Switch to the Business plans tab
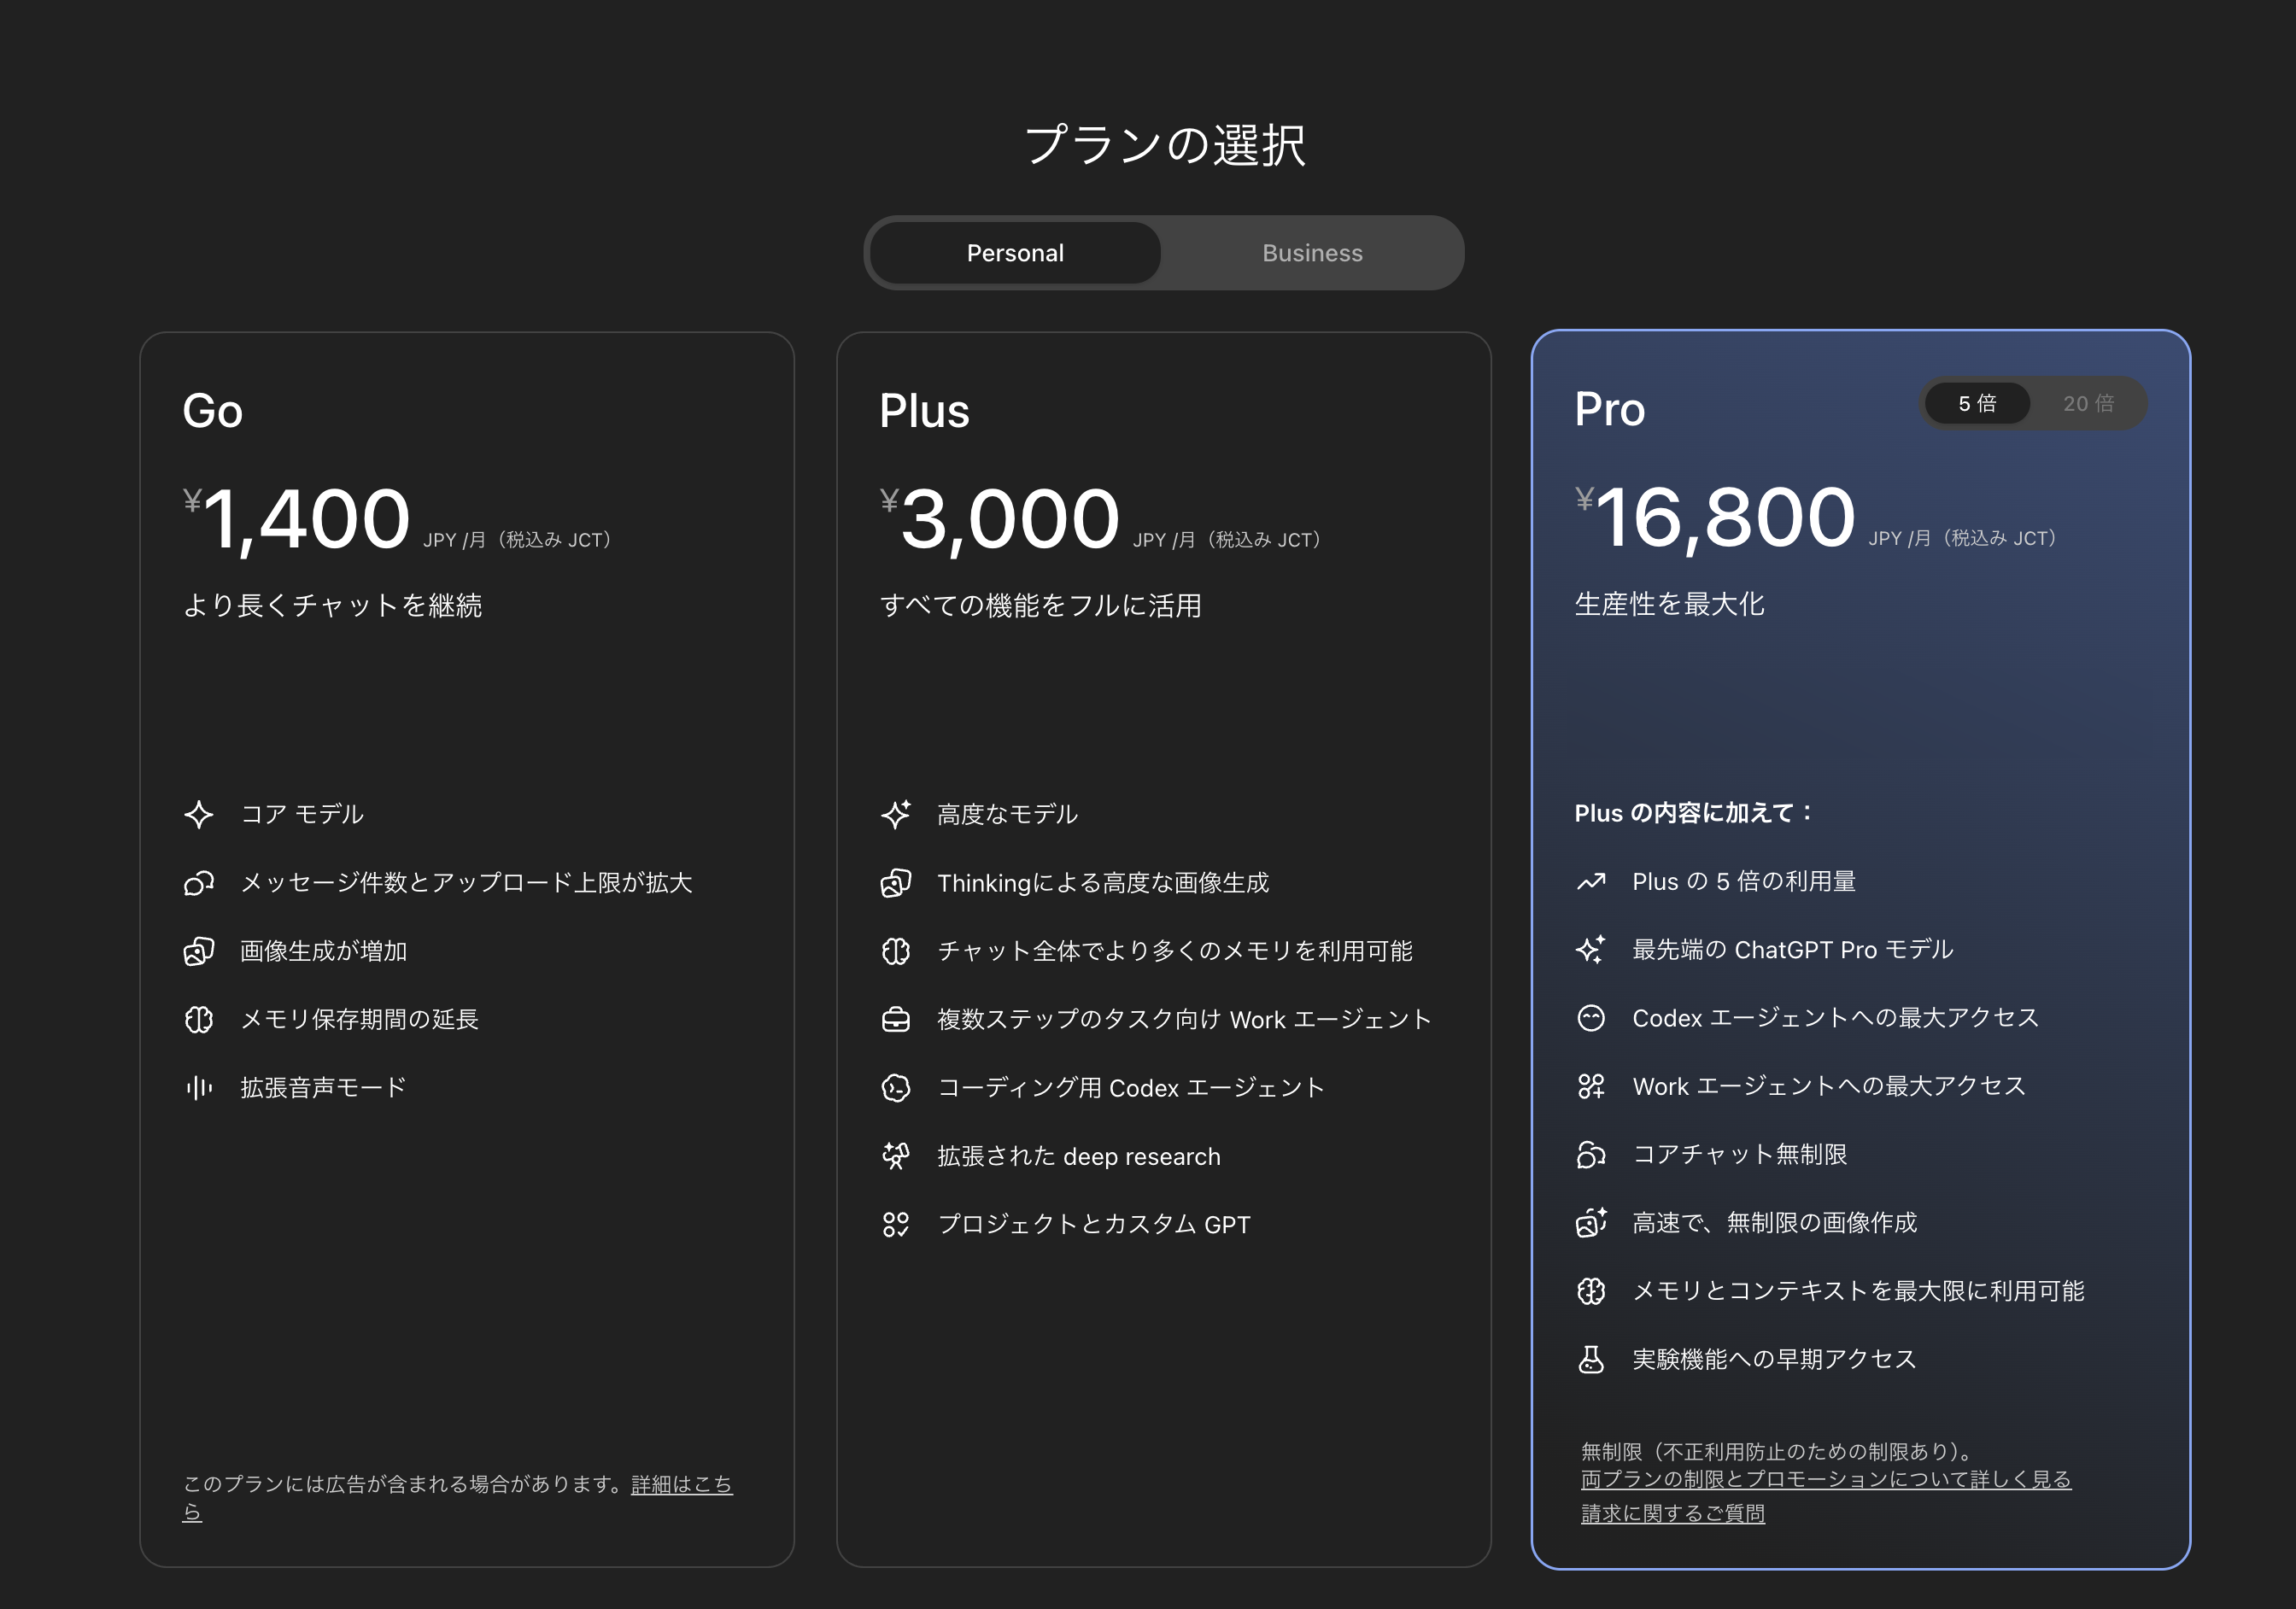Image resolution: width=2296 pixels, height=1609 pixels. (1312, 253)
